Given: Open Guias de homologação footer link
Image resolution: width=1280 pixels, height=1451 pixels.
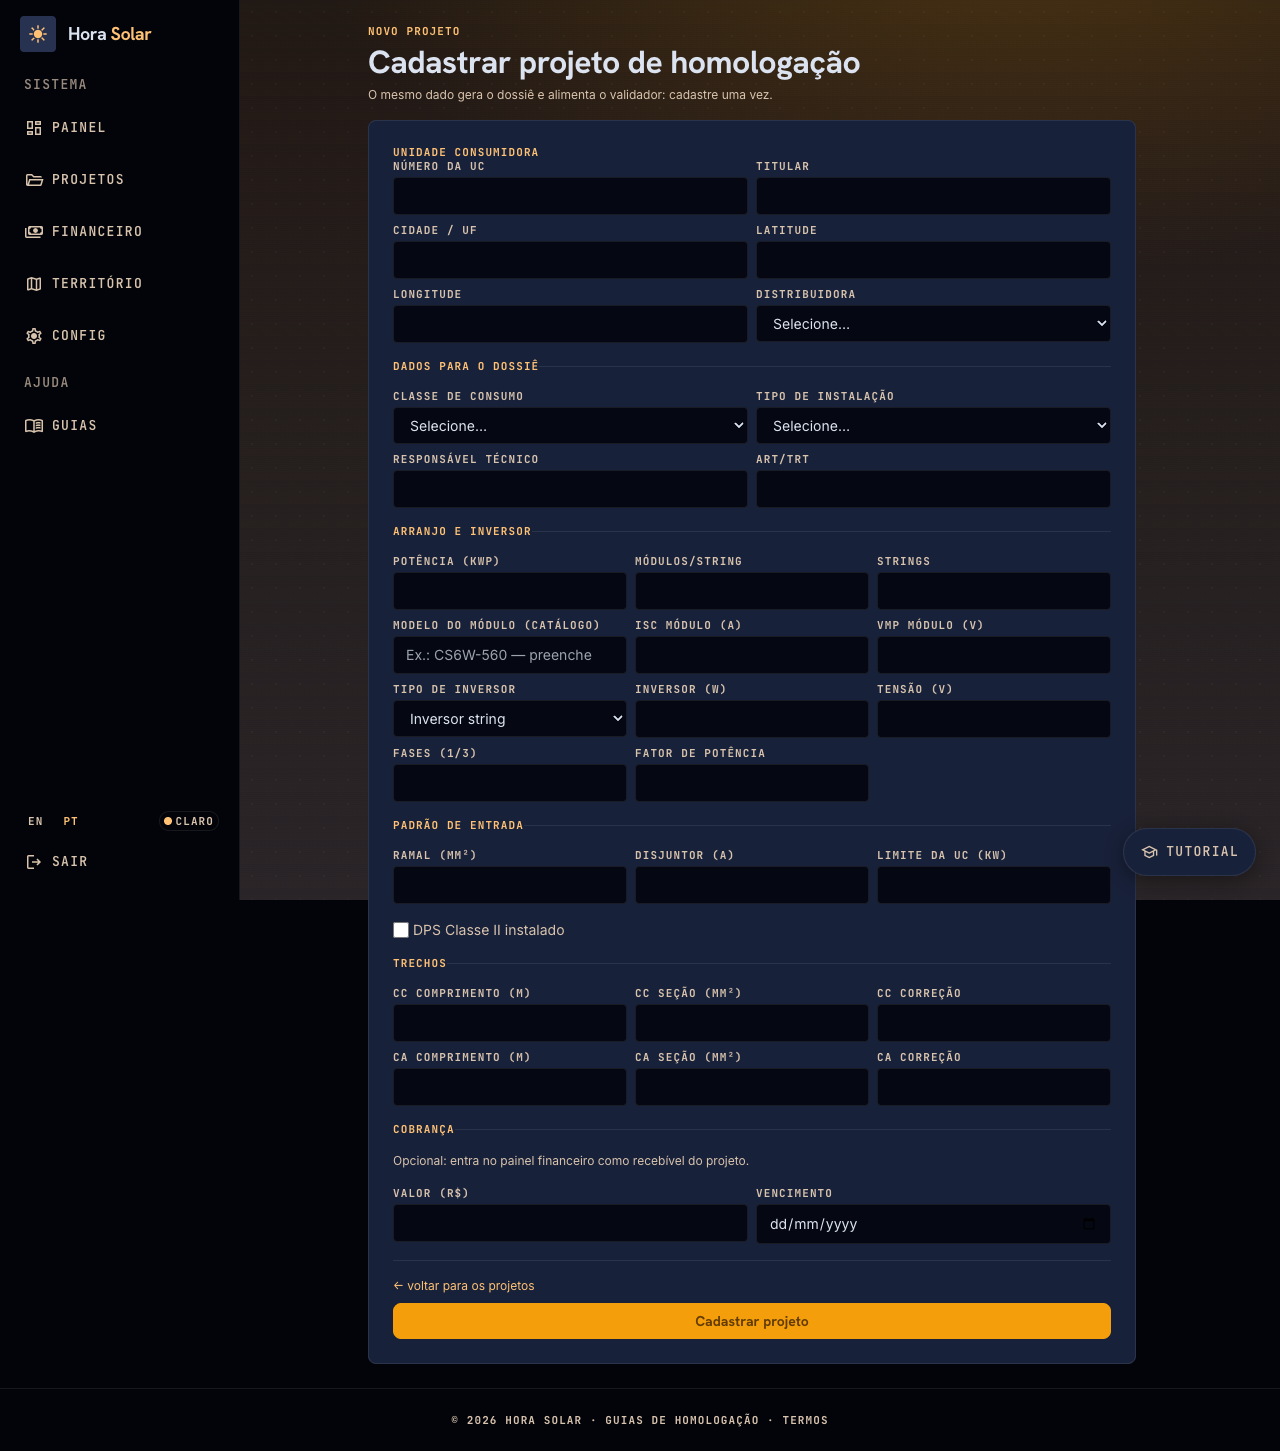Looking at the screenshot, I should tap(682, 1420).
